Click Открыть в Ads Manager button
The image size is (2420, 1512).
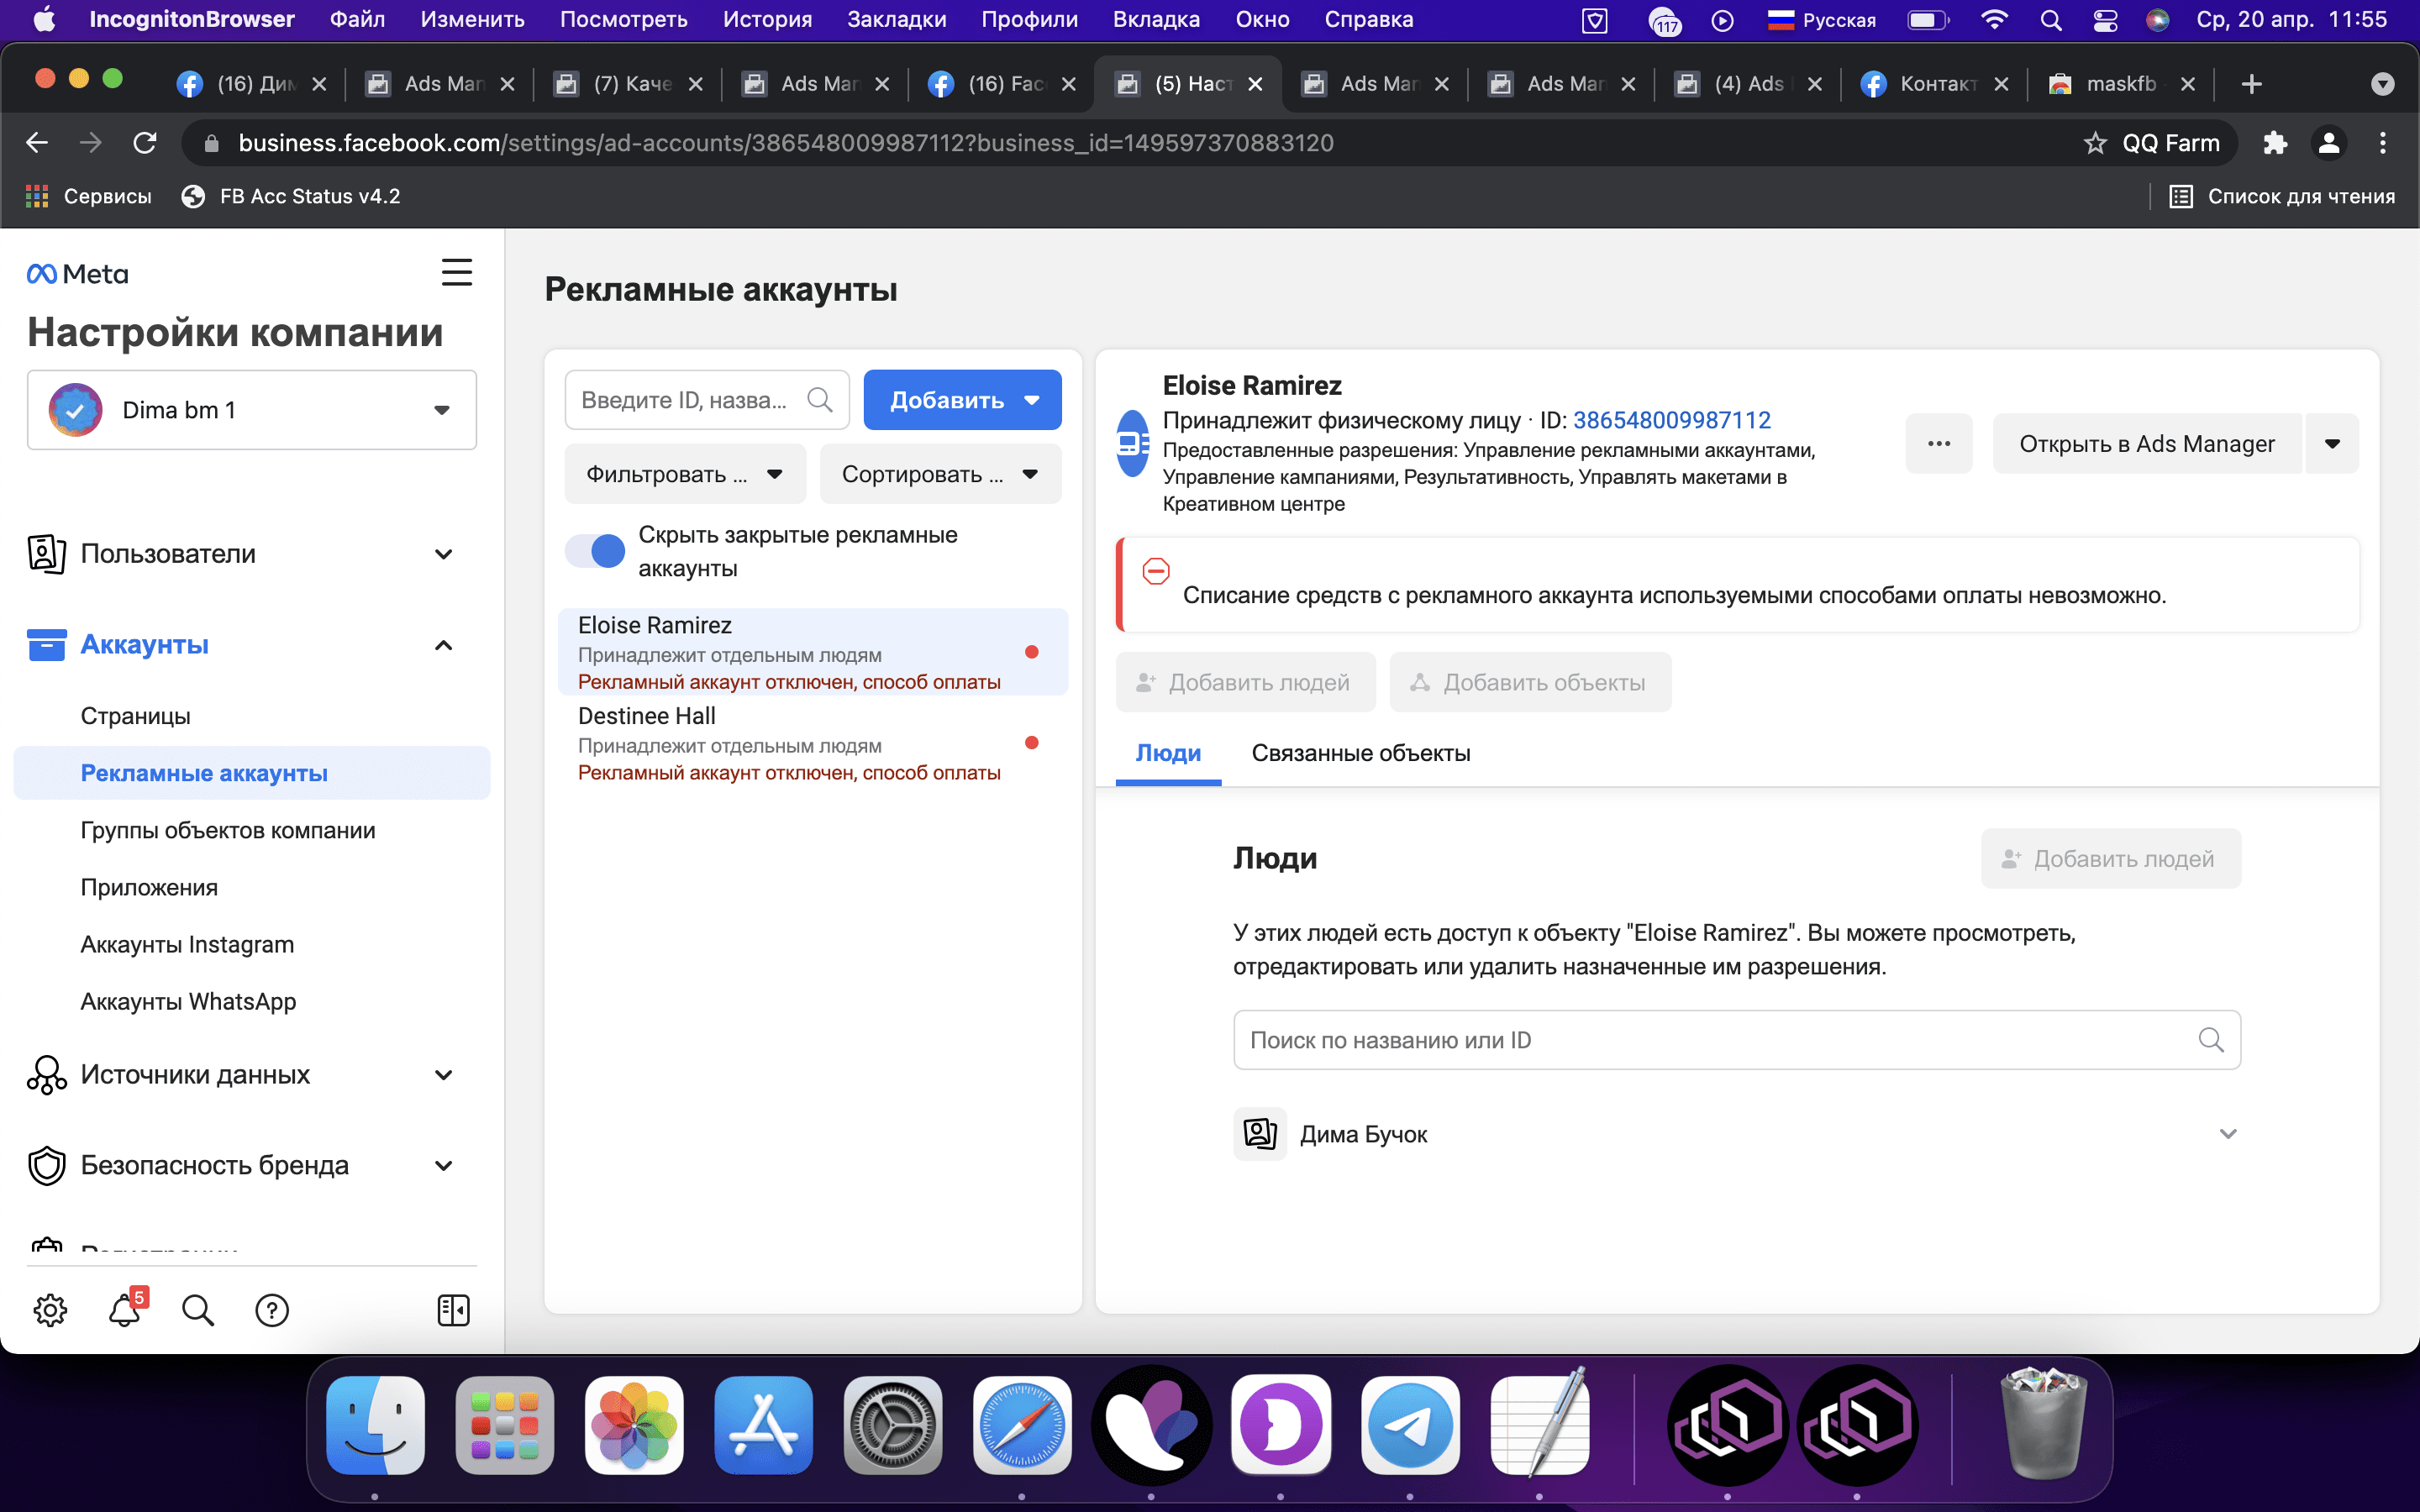2146,443
